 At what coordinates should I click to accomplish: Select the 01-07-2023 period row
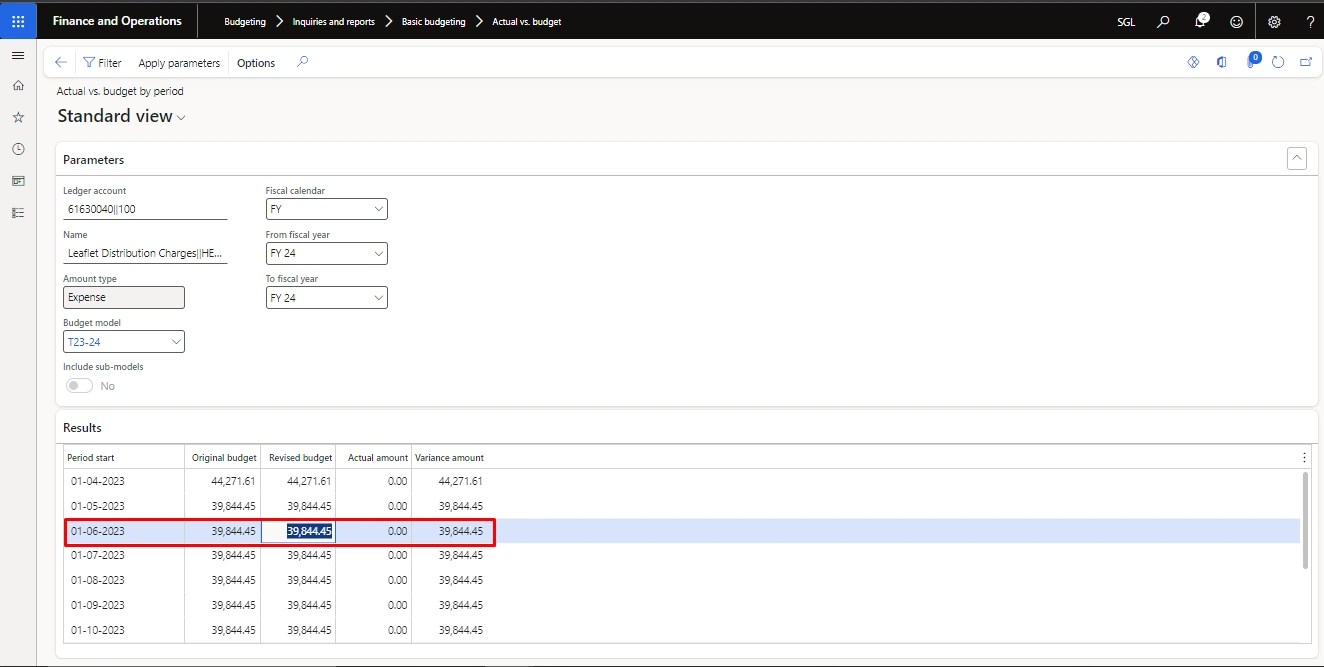[682, 555]
